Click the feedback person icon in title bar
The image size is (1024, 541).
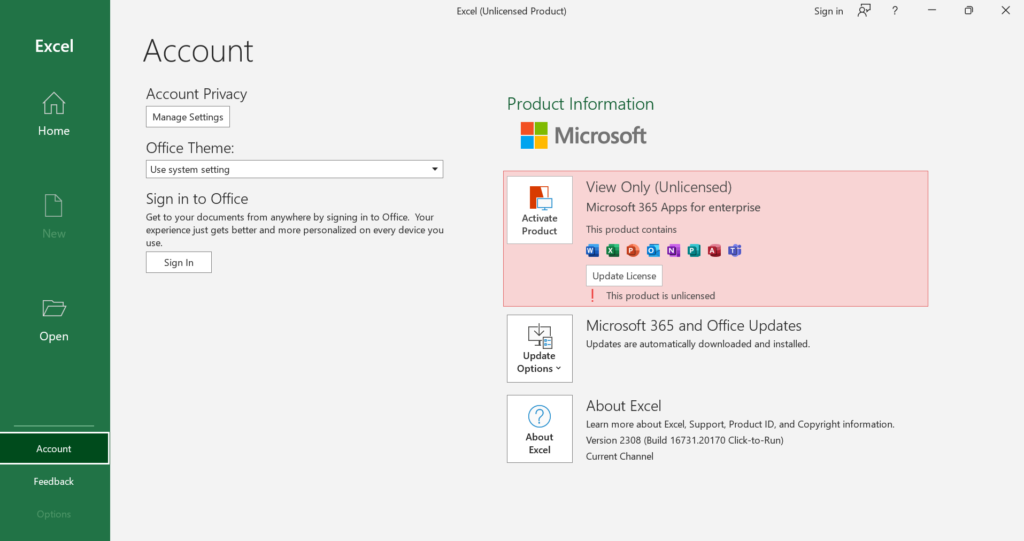pyautogui.click(x=864, y=10)
